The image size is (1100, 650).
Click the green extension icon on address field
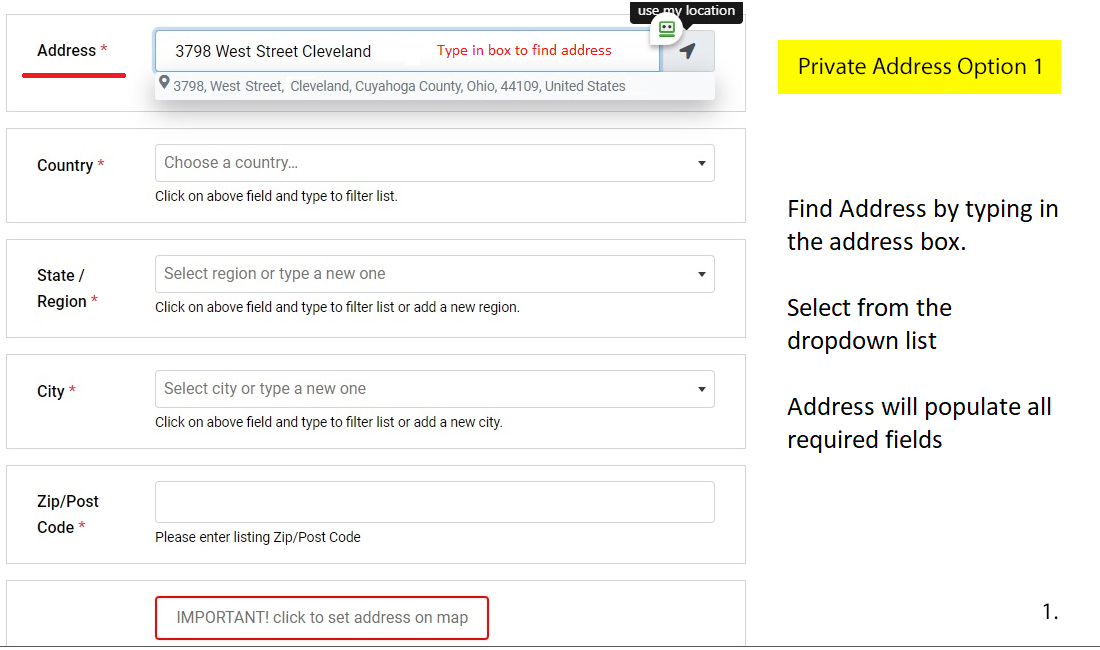667,30
